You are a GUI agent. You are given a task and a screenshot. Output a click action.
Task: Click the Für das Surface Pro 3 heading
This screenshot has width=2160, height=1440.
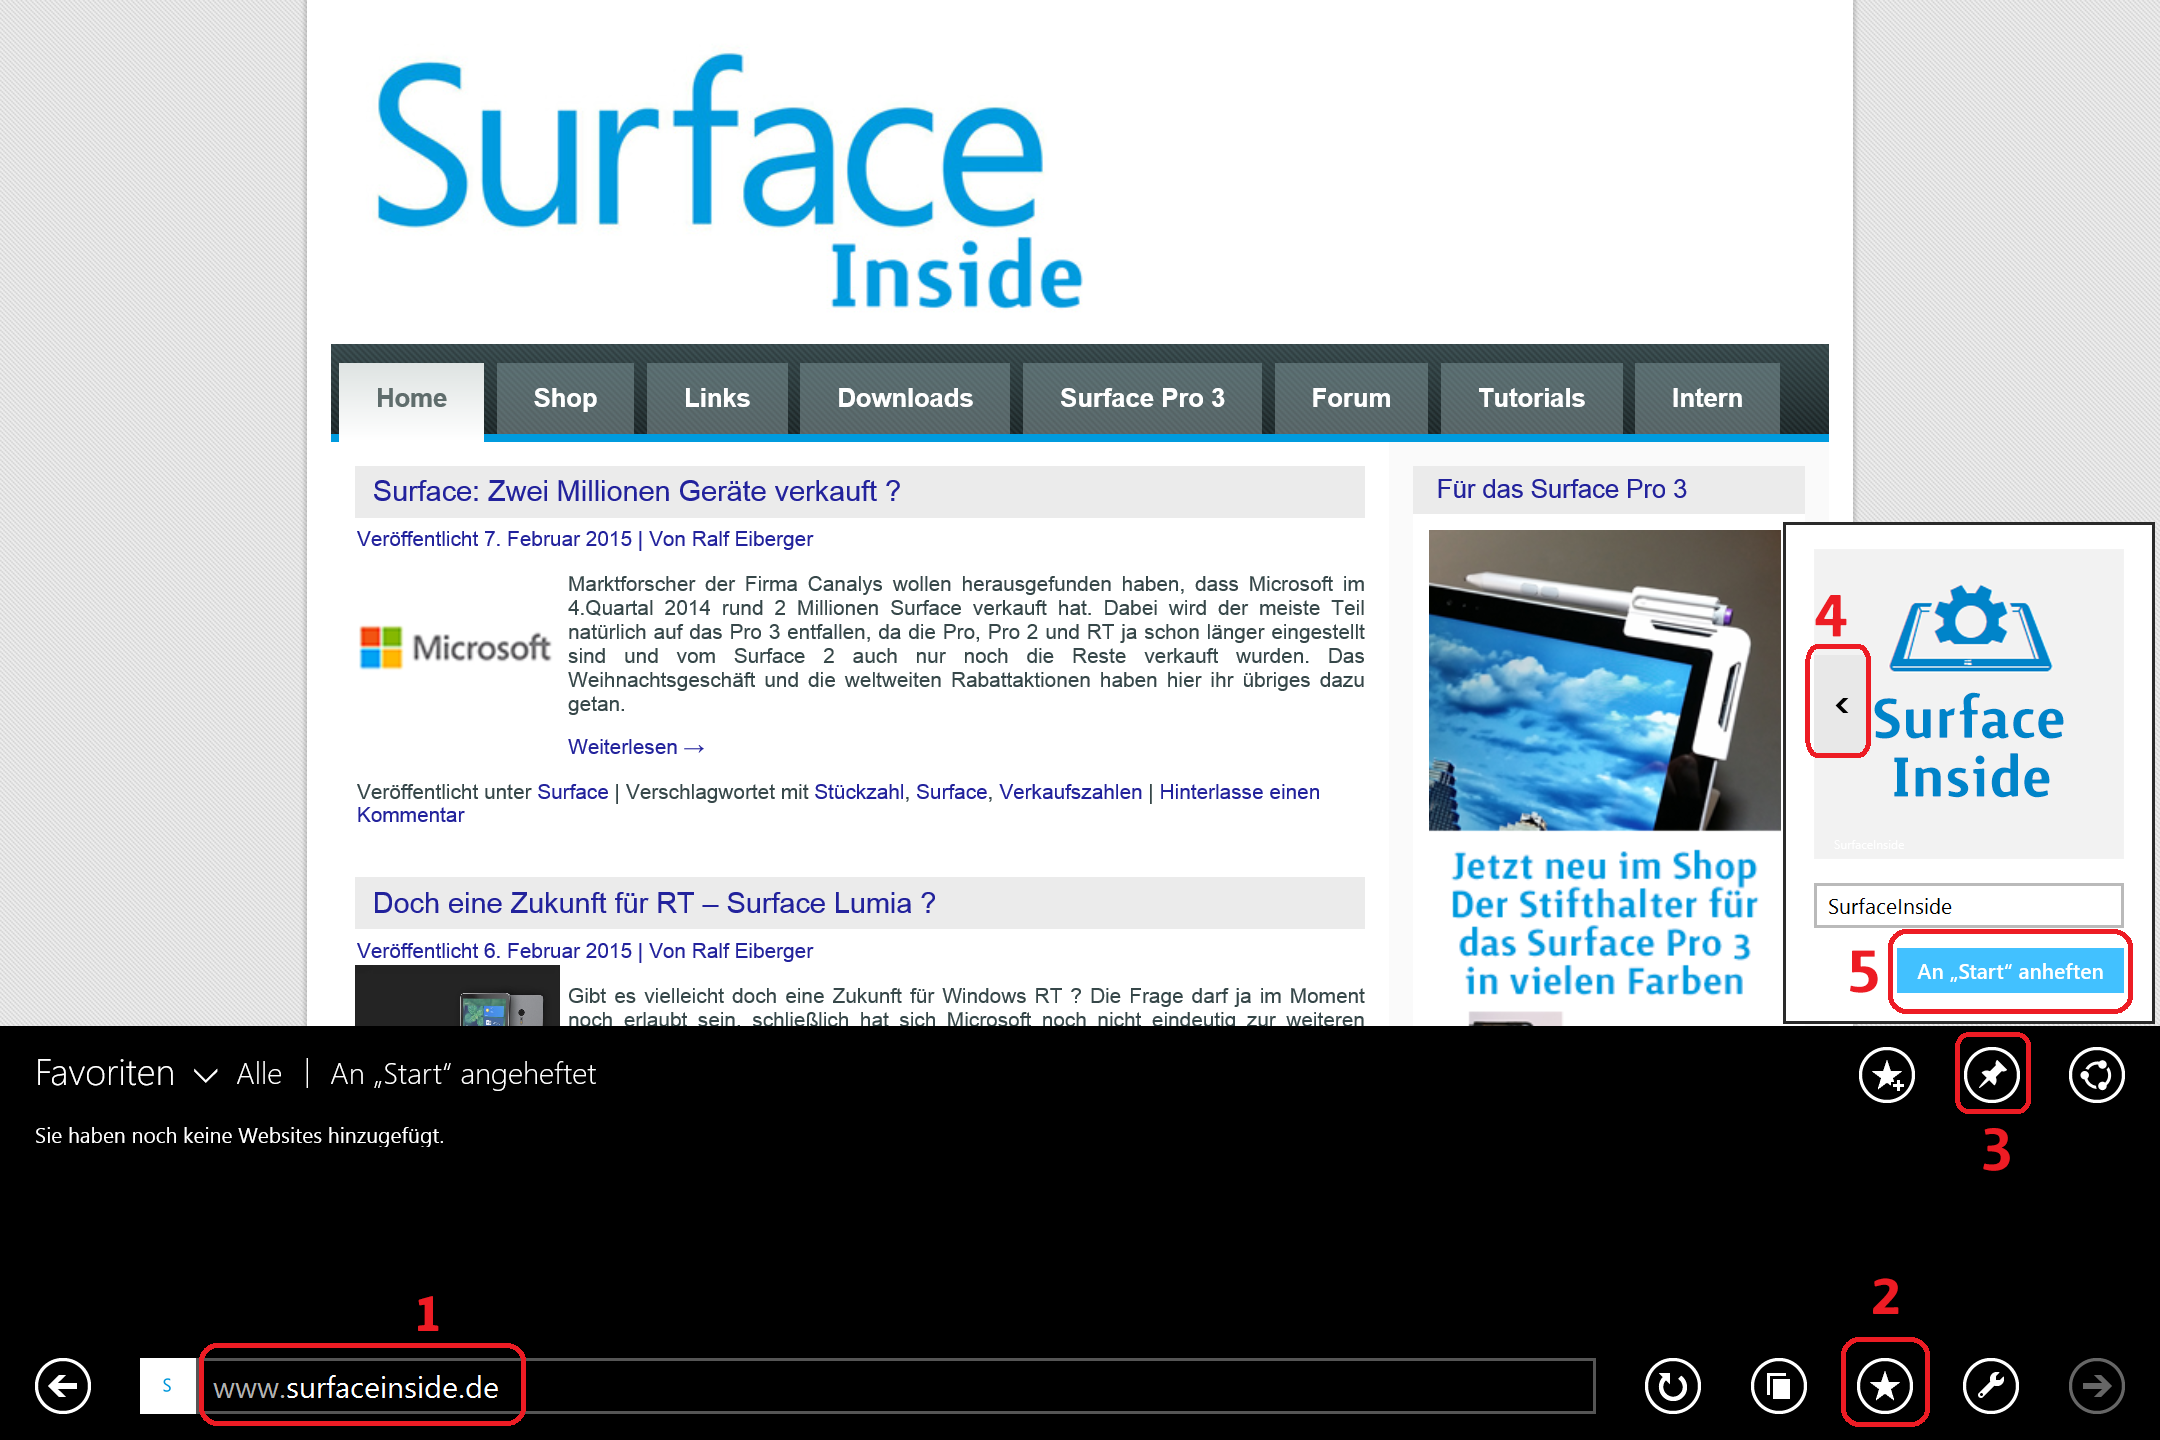(x=1561, y=489)
